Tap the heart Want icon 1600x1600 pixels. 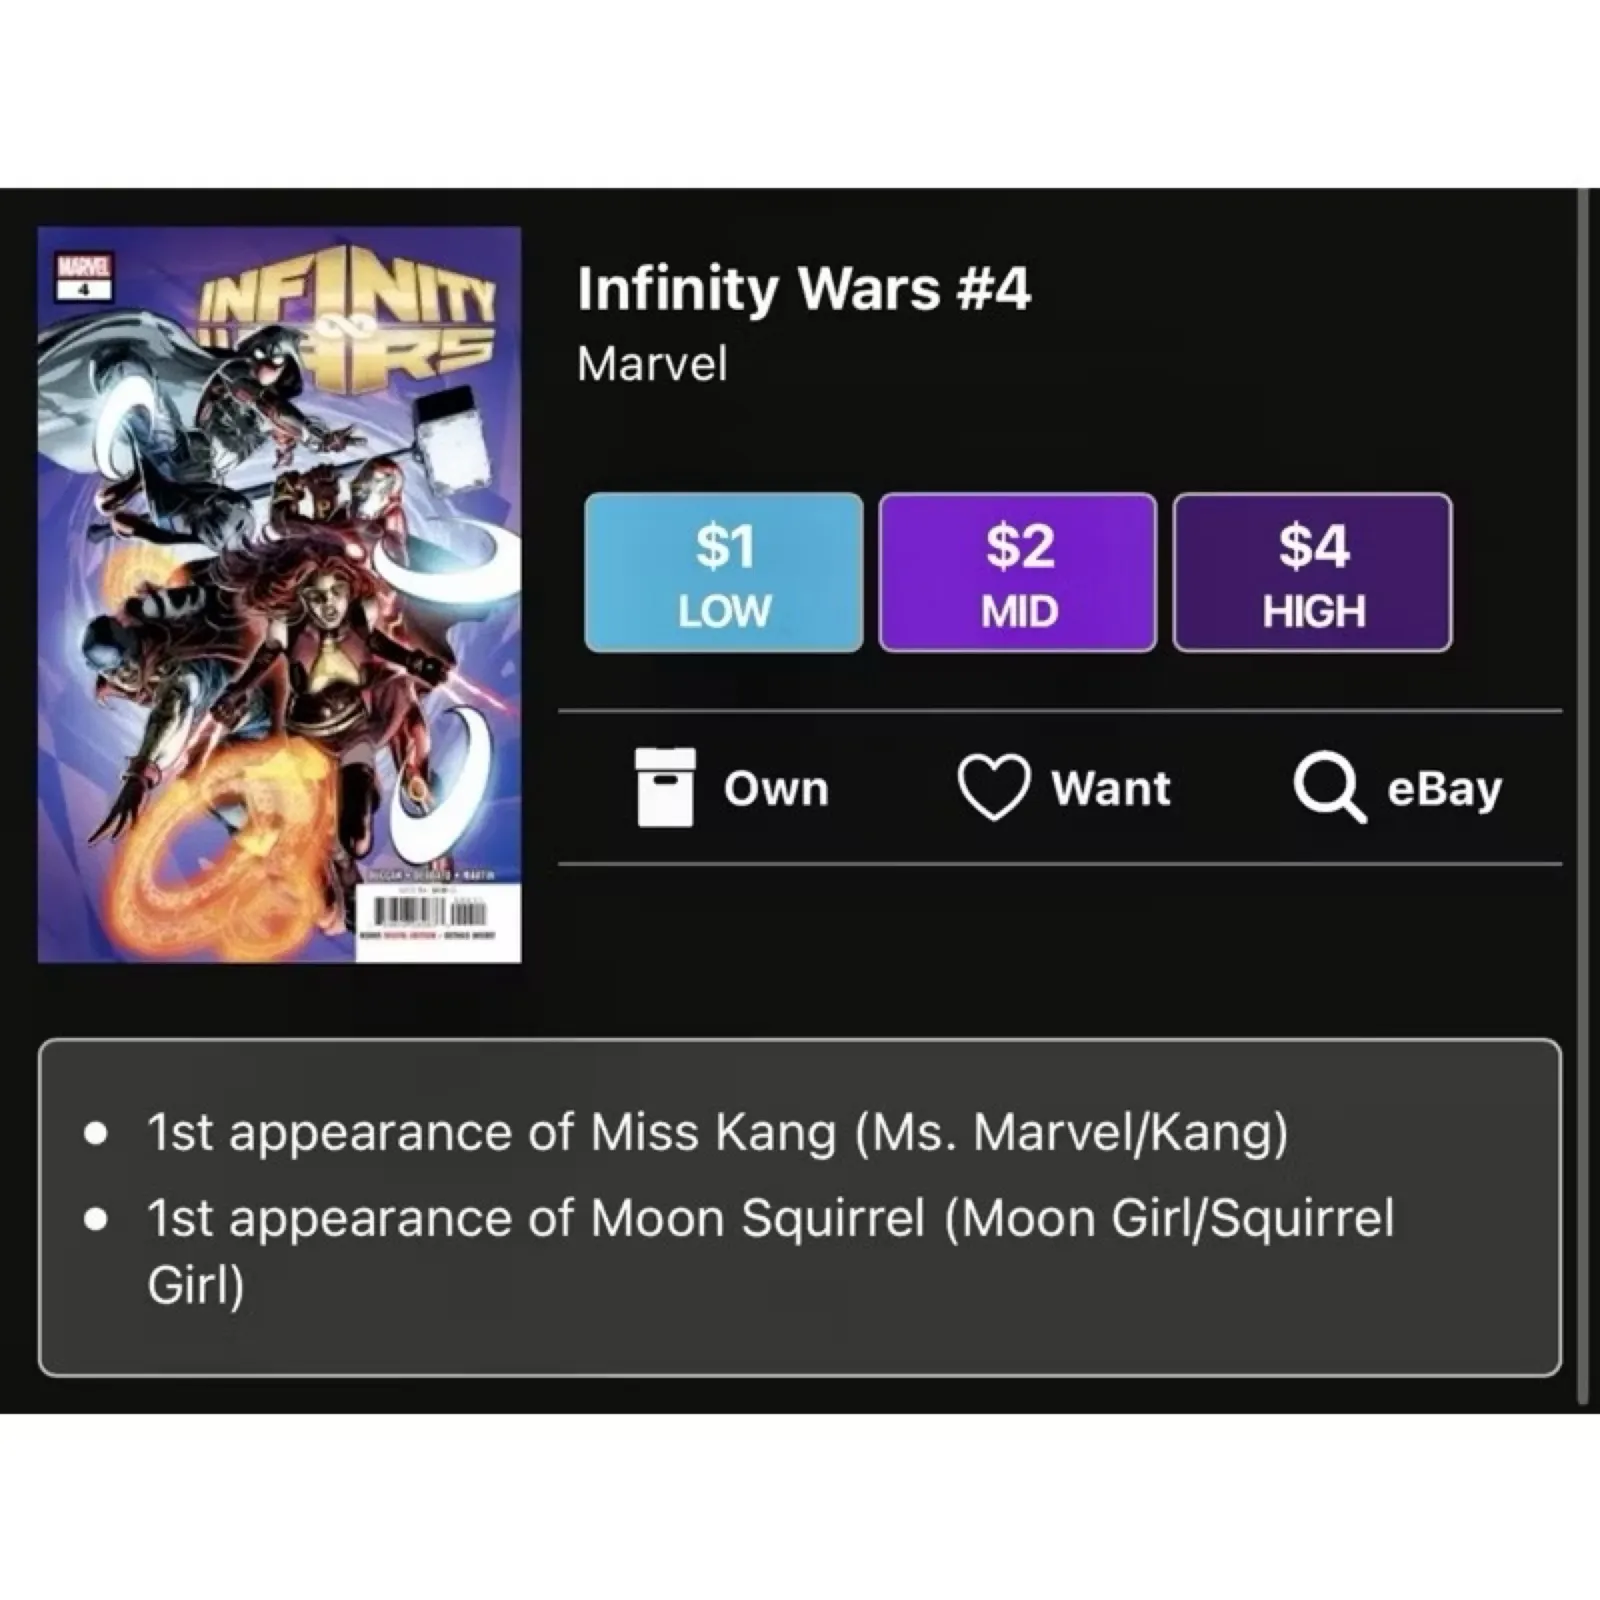coord(993,788)
